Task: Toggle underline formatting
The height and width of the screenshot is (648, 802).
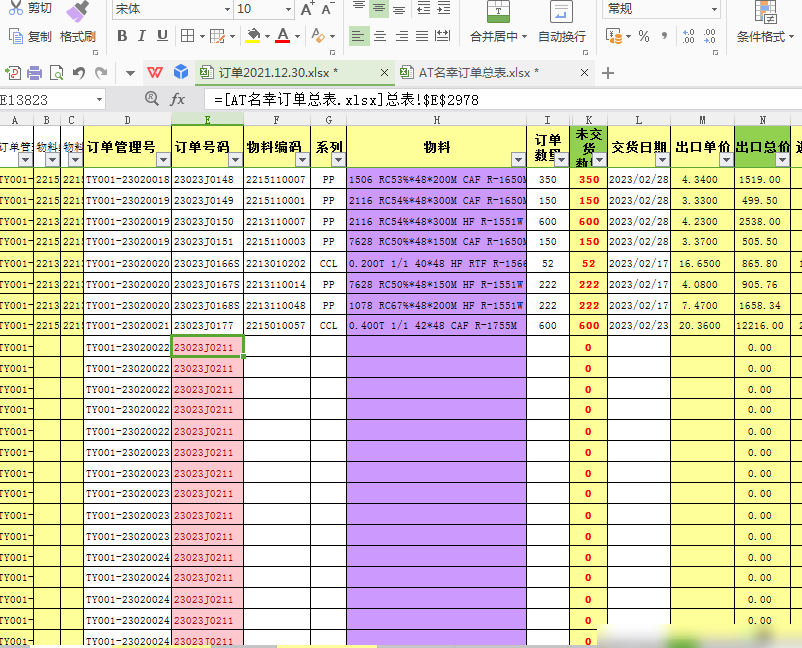Action: point(162,36)
